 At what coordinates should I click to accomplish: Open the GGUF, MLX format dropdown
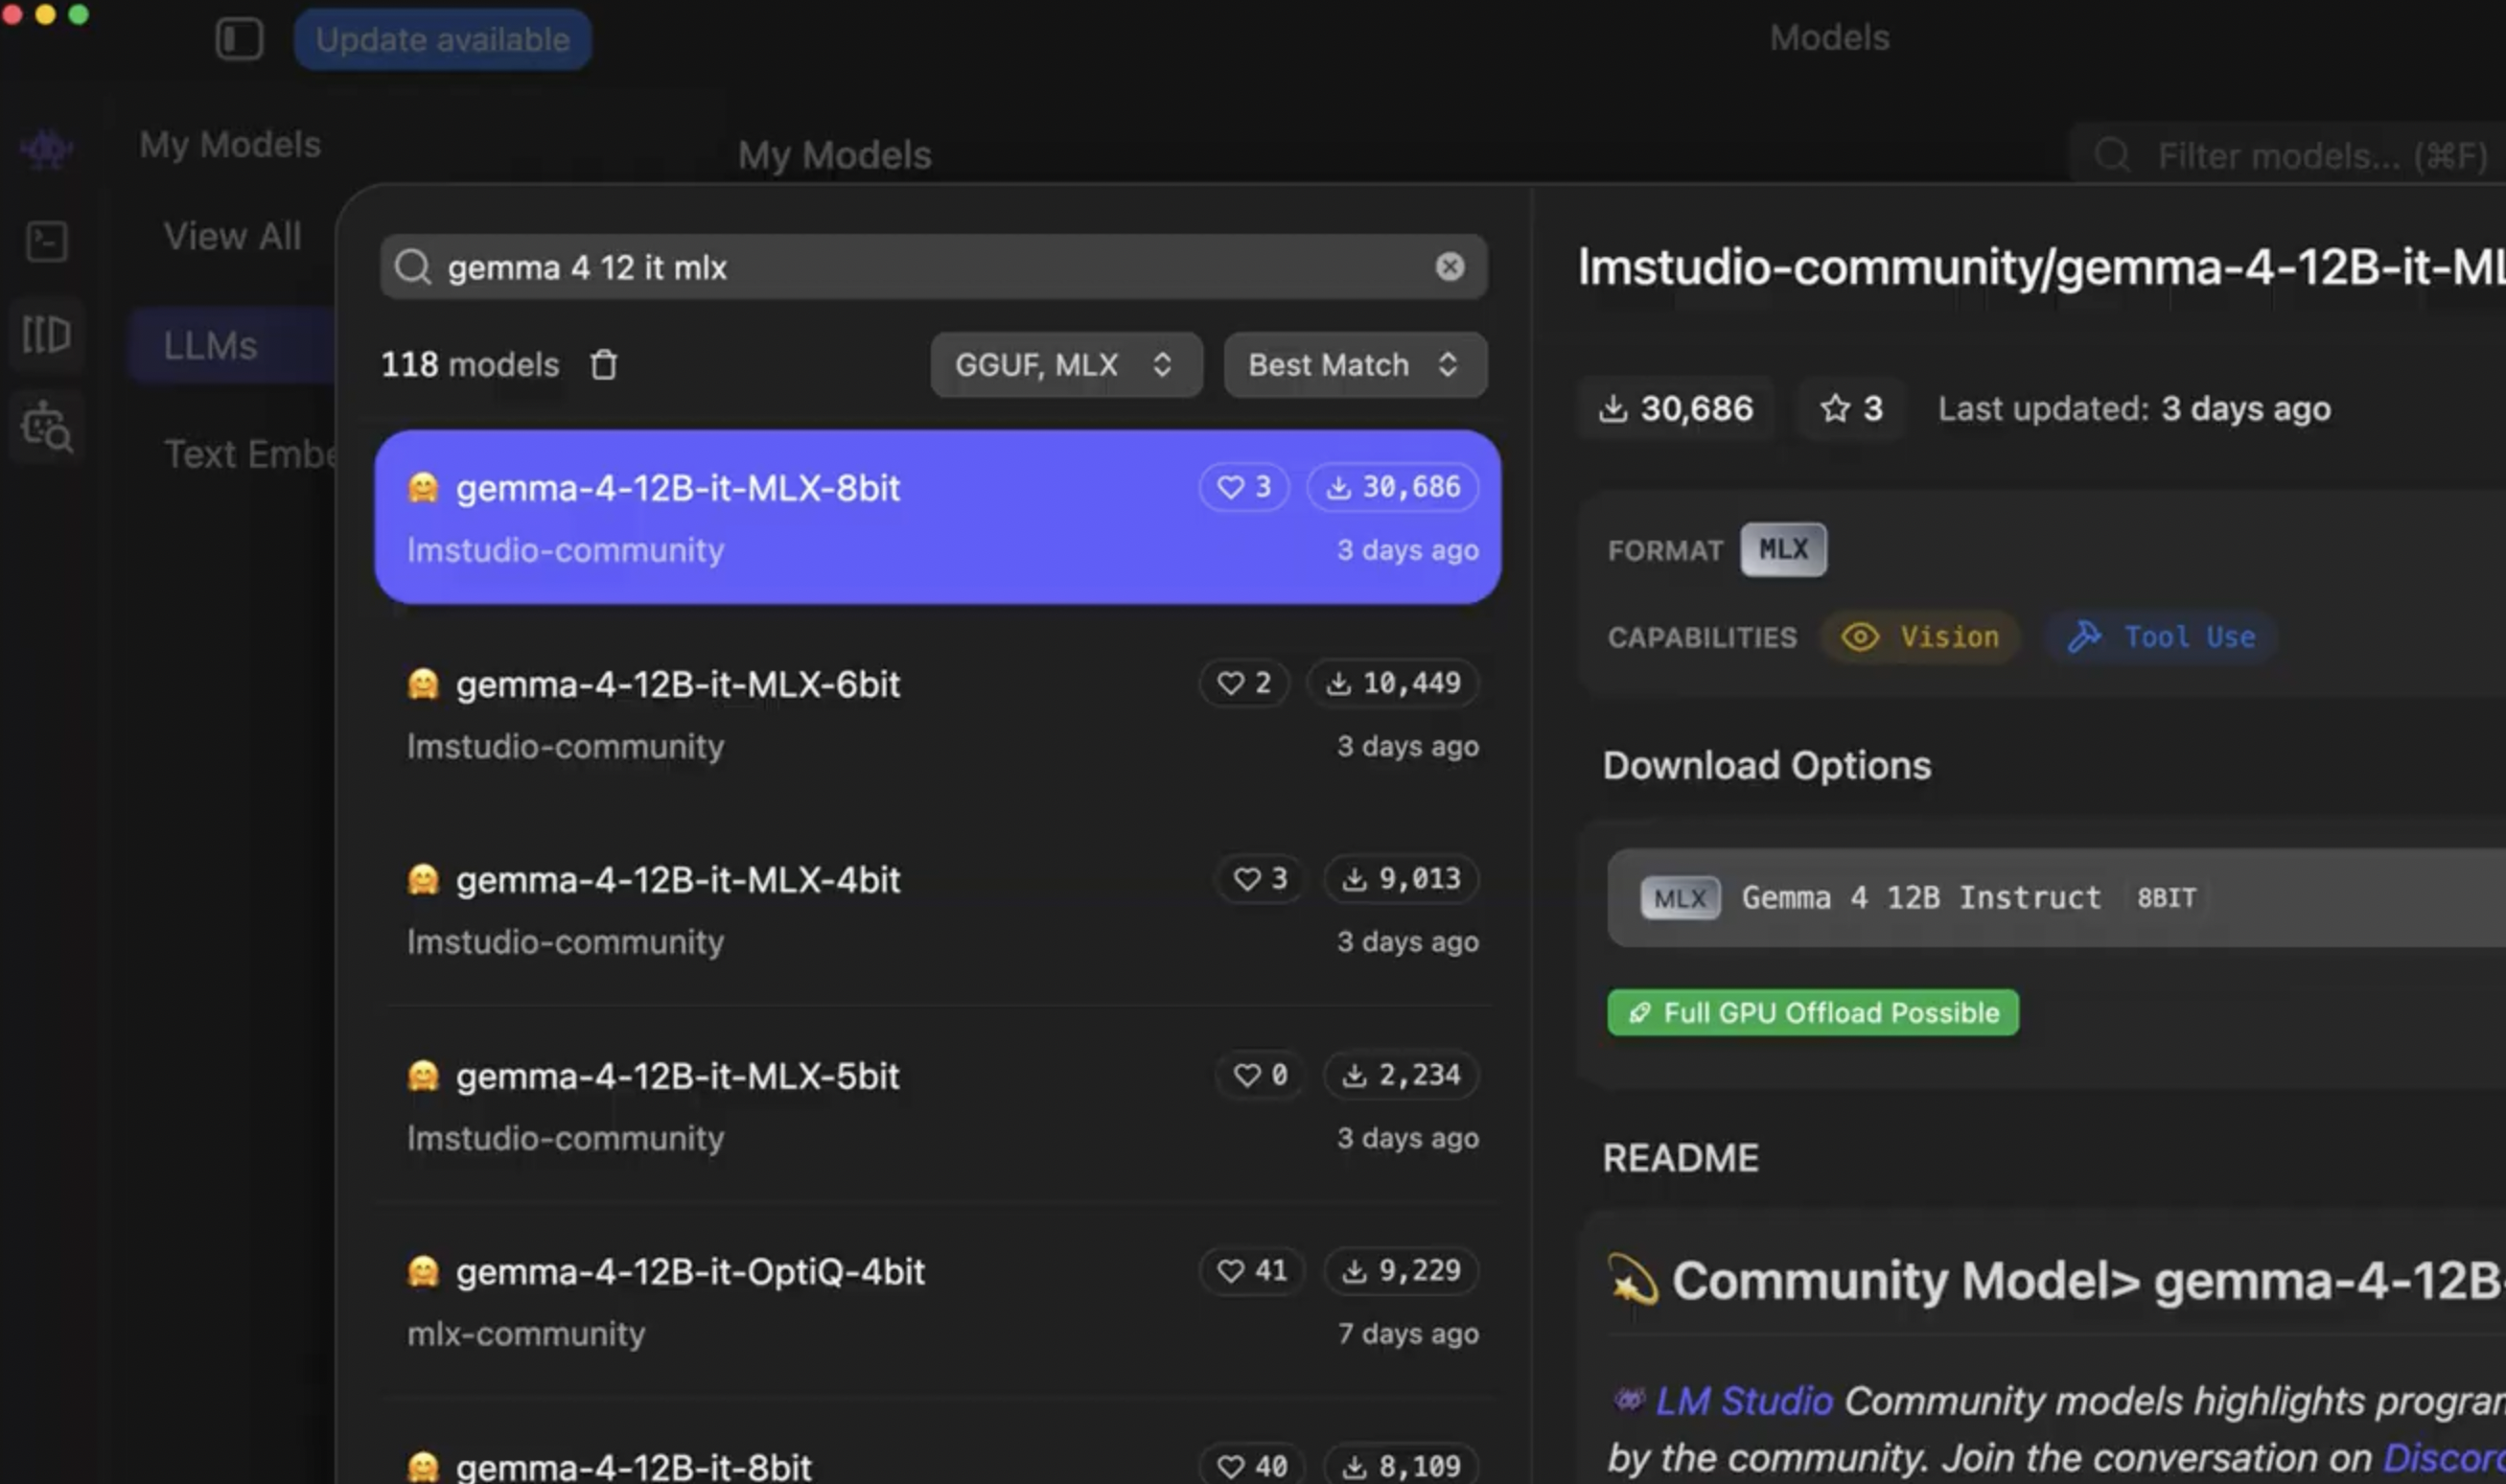(x=1066, y=365)
